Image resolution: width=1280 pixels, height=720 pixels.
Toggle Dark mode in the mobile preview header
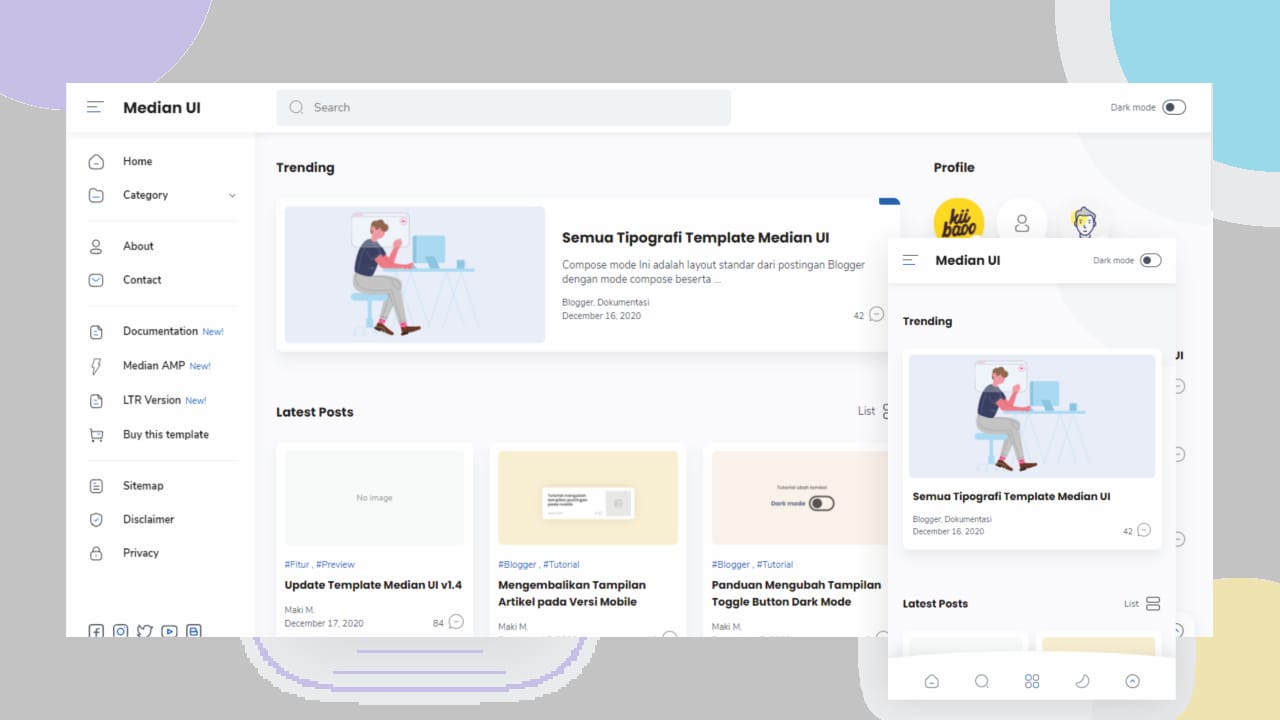click(x=1151, y=260)
